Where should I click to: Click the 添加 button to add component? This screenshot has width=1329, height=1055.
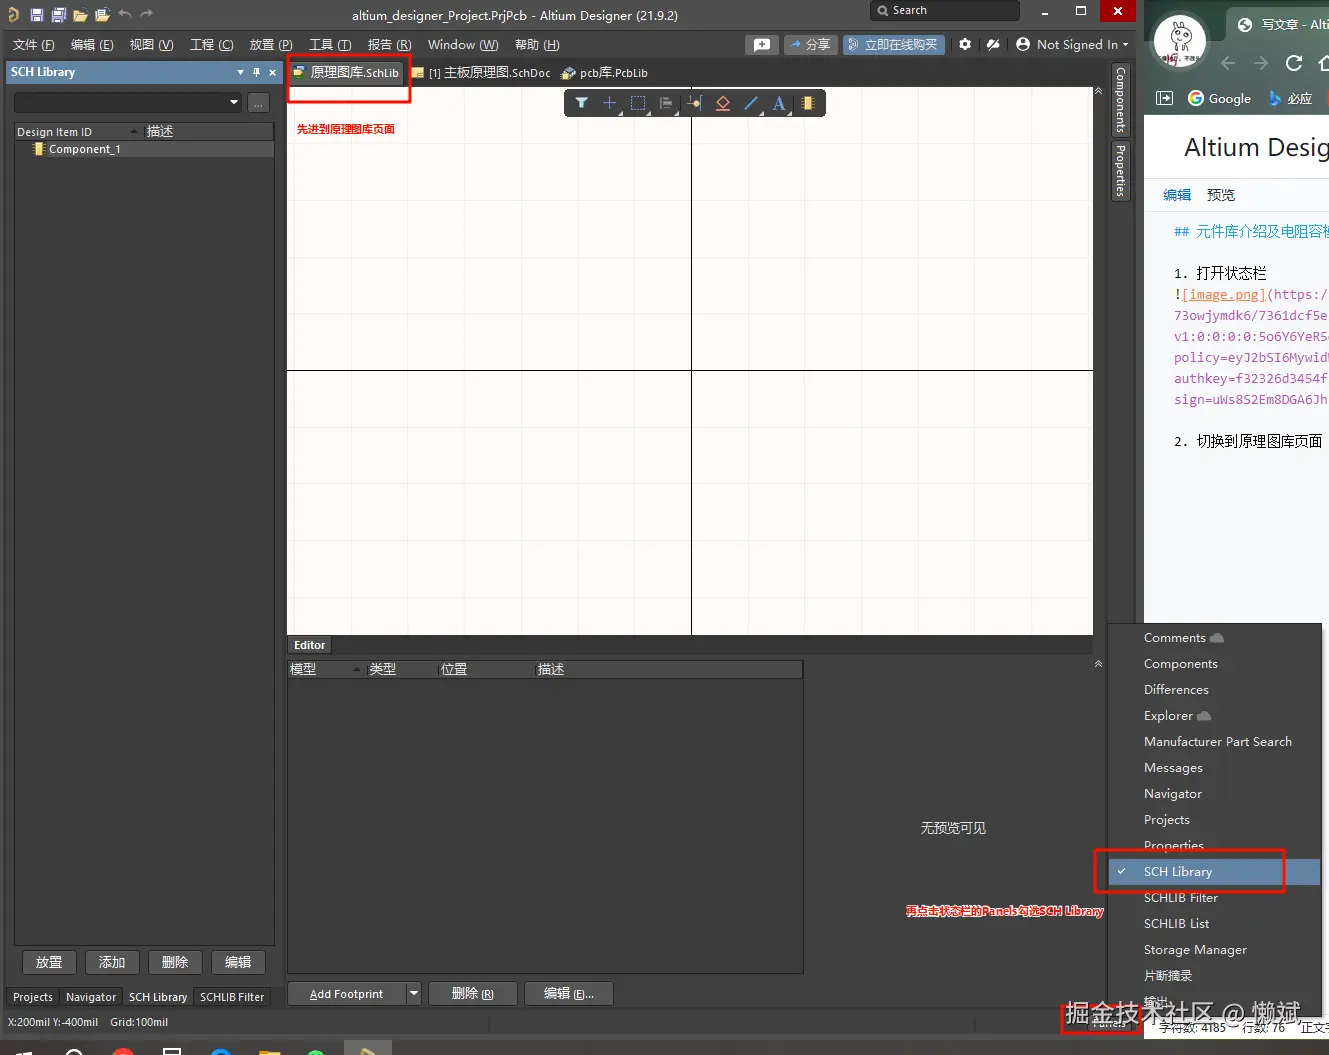click(112, 962)
